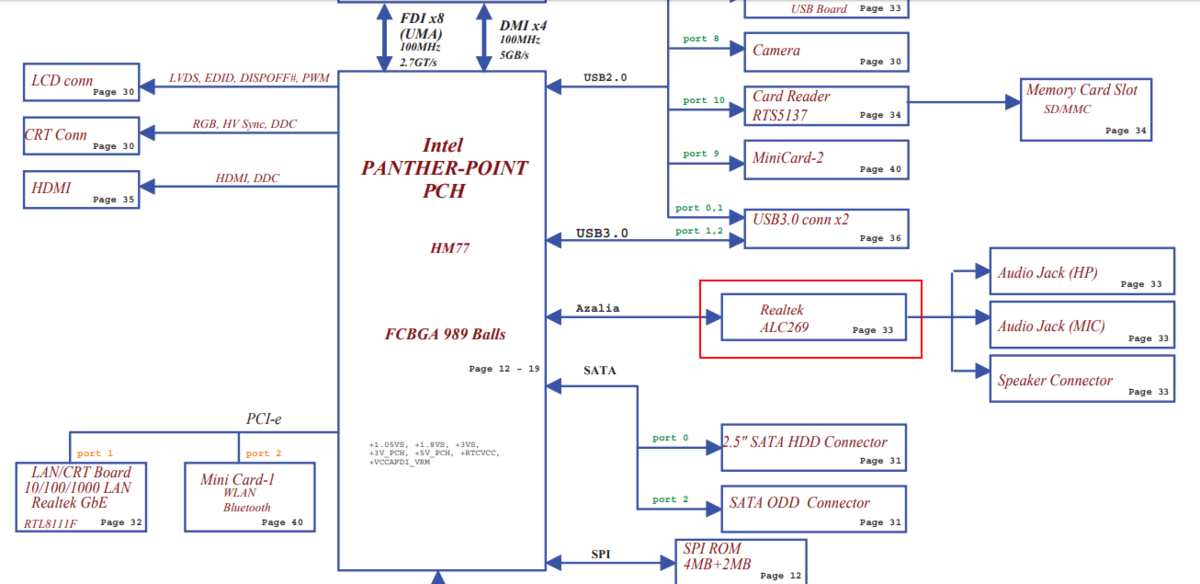Select the "MiniCard-2" block label

(788, 158)
